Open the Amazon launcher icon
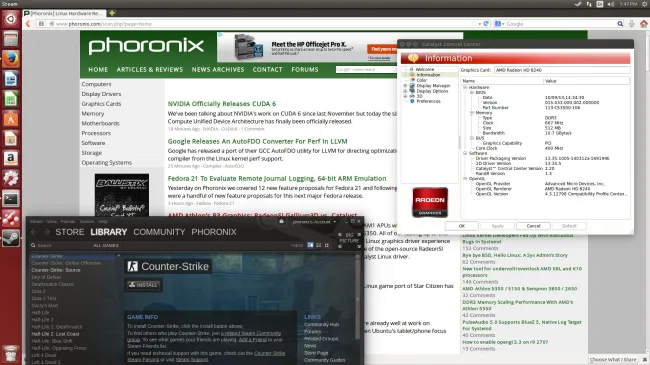The image size is (650, 365). pos(11,158)
